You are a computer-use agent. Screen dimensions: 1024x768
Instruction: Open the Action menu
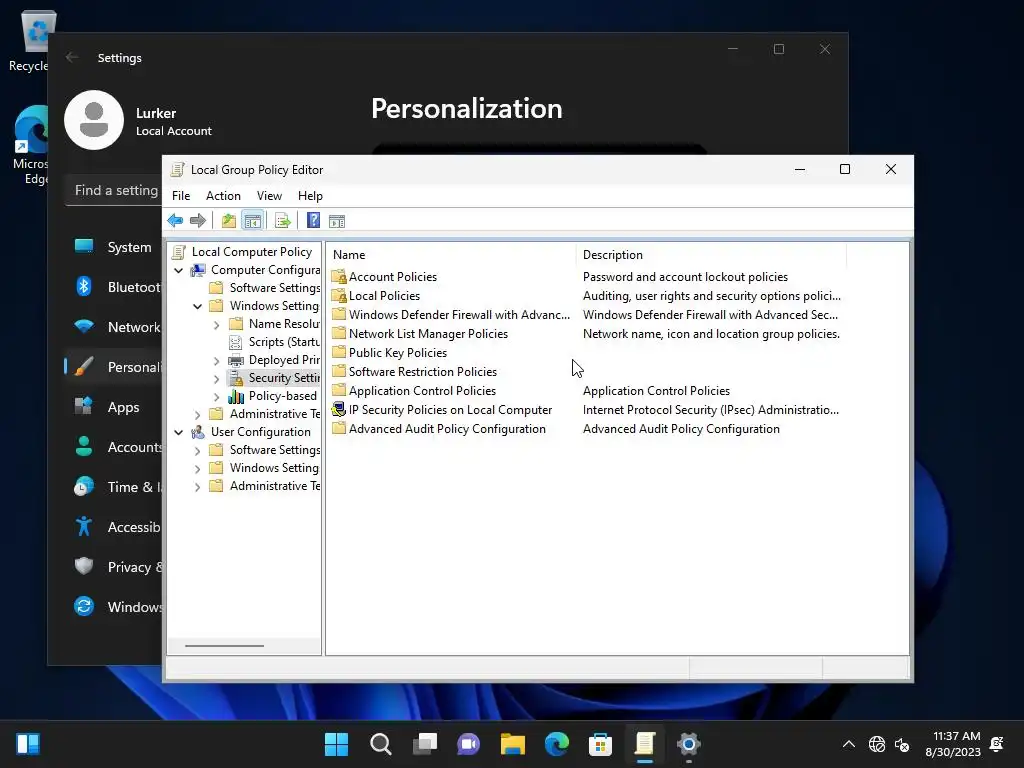pos(223,196)
